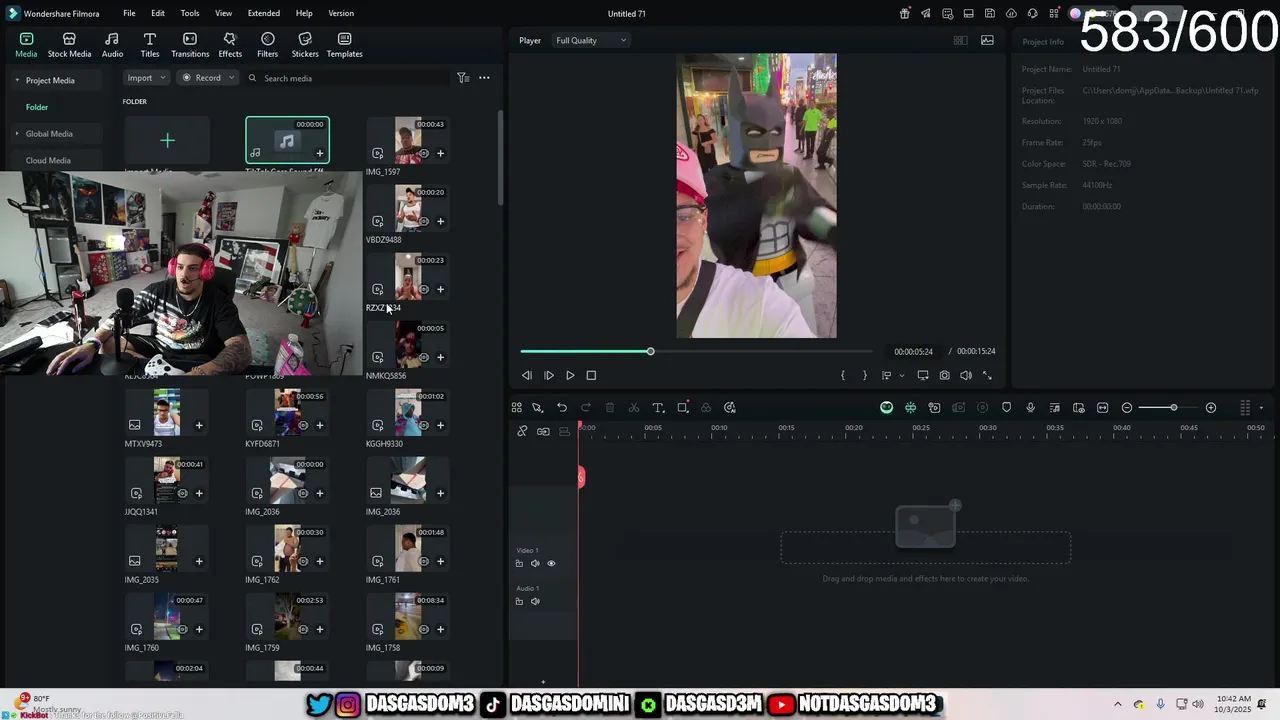
Task: Select the KYFD6871 clip thumbnail
Action: (x=288, y=412)
